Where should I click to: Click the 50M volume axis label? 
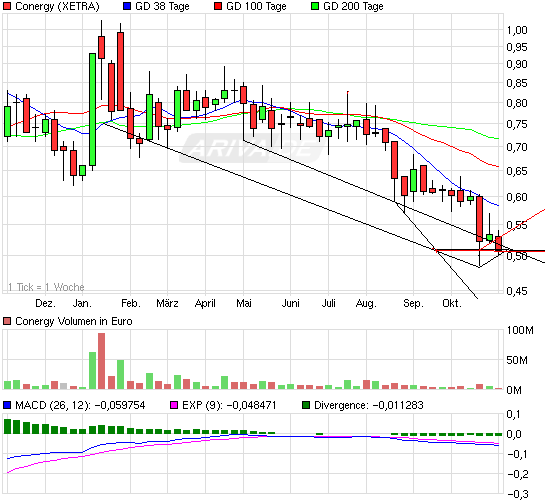point(517,360)
